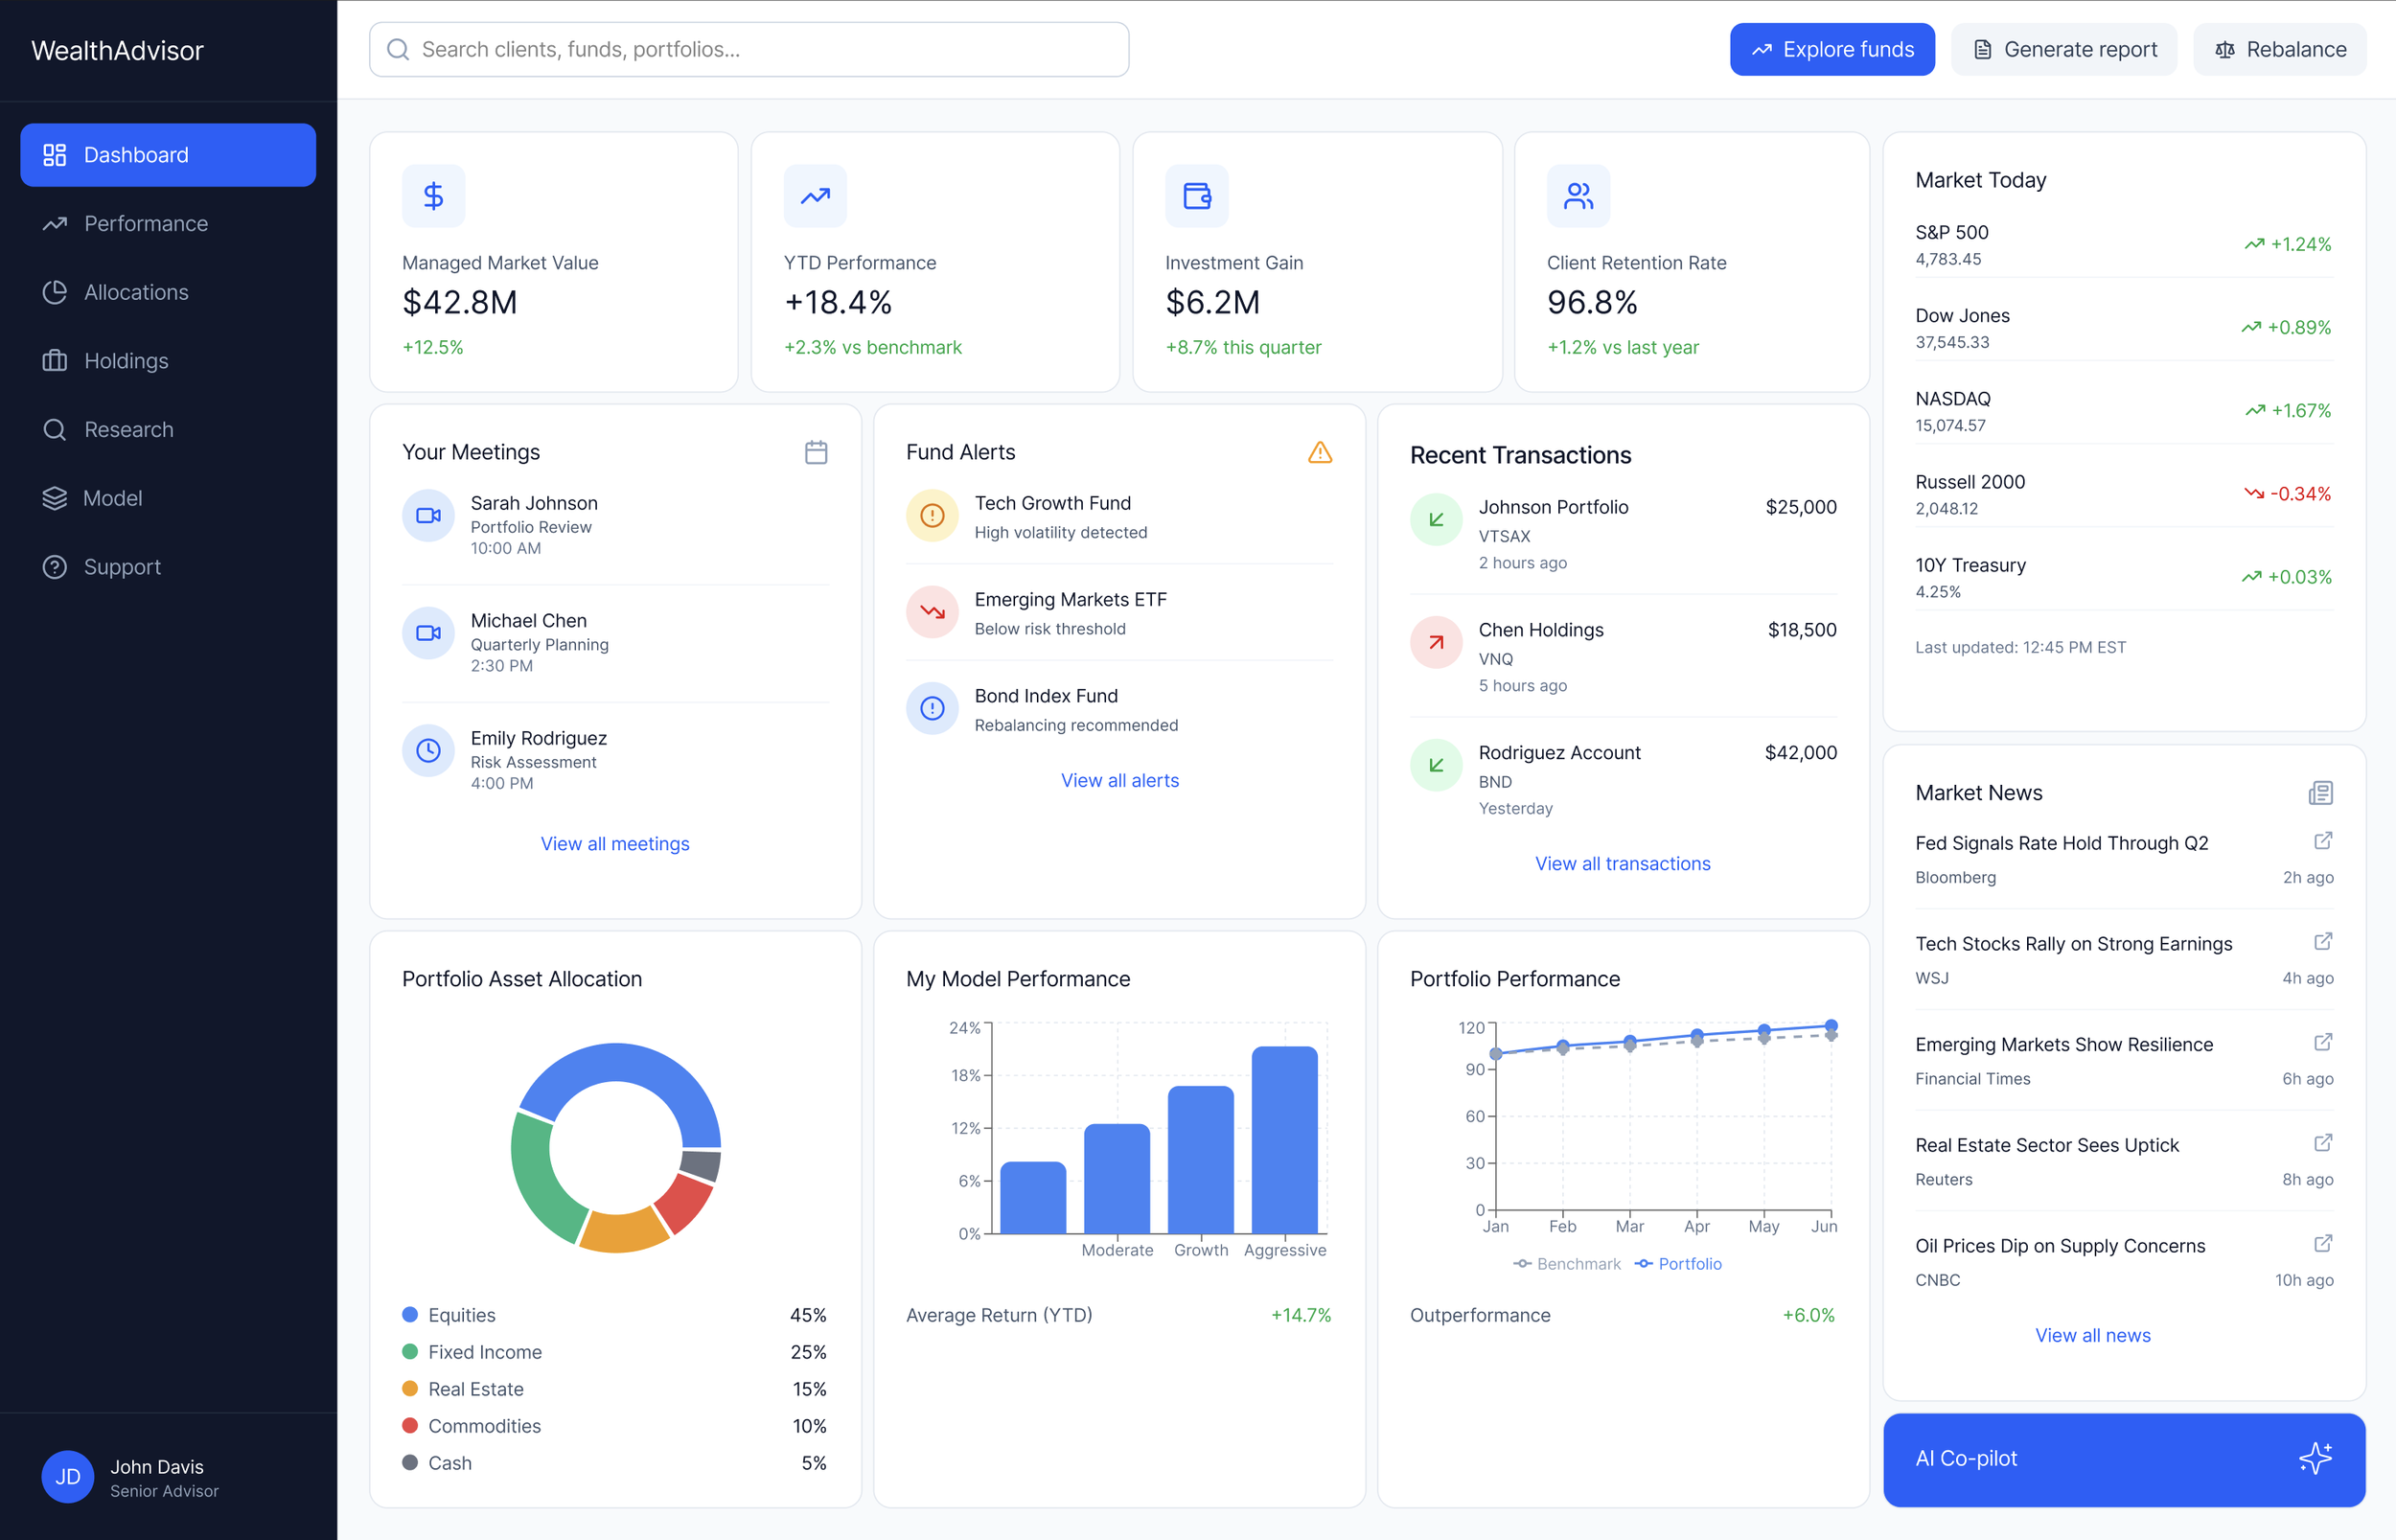
Task: Select Holdings from the sidebar menu
Action: click(x=126, y=361)
